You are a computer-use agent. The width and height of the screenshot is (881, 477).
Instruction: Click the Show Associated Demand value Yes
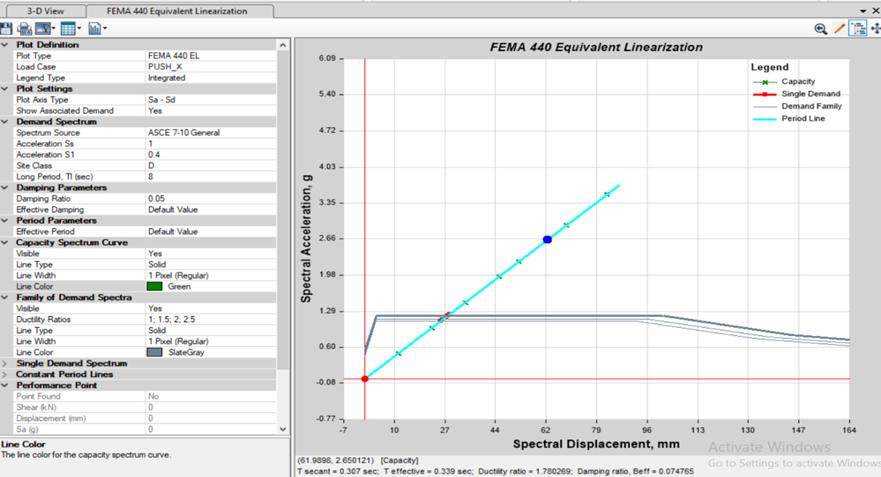(x=211, y=111)
